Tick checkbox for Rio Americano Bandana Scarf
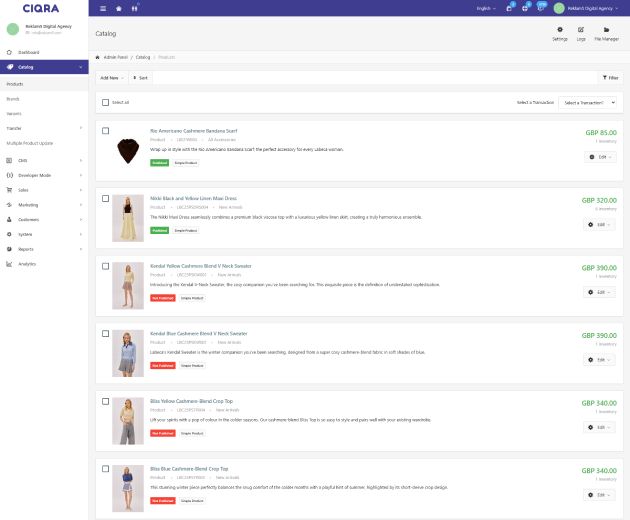630x520 pixels. pos(106,131)
